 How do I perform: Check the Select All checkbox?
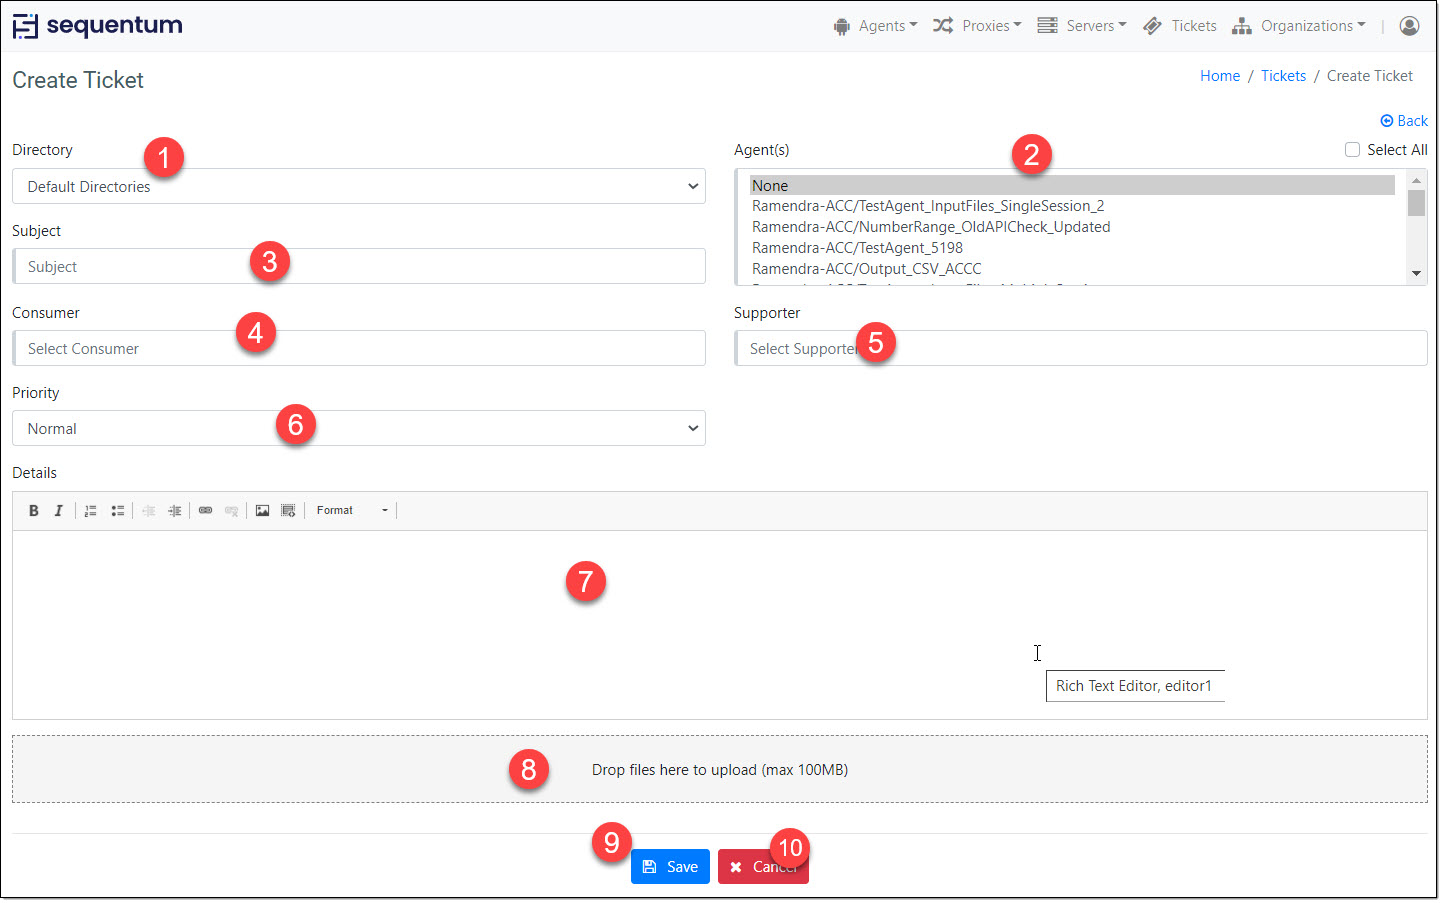[x=1352, y=150]
